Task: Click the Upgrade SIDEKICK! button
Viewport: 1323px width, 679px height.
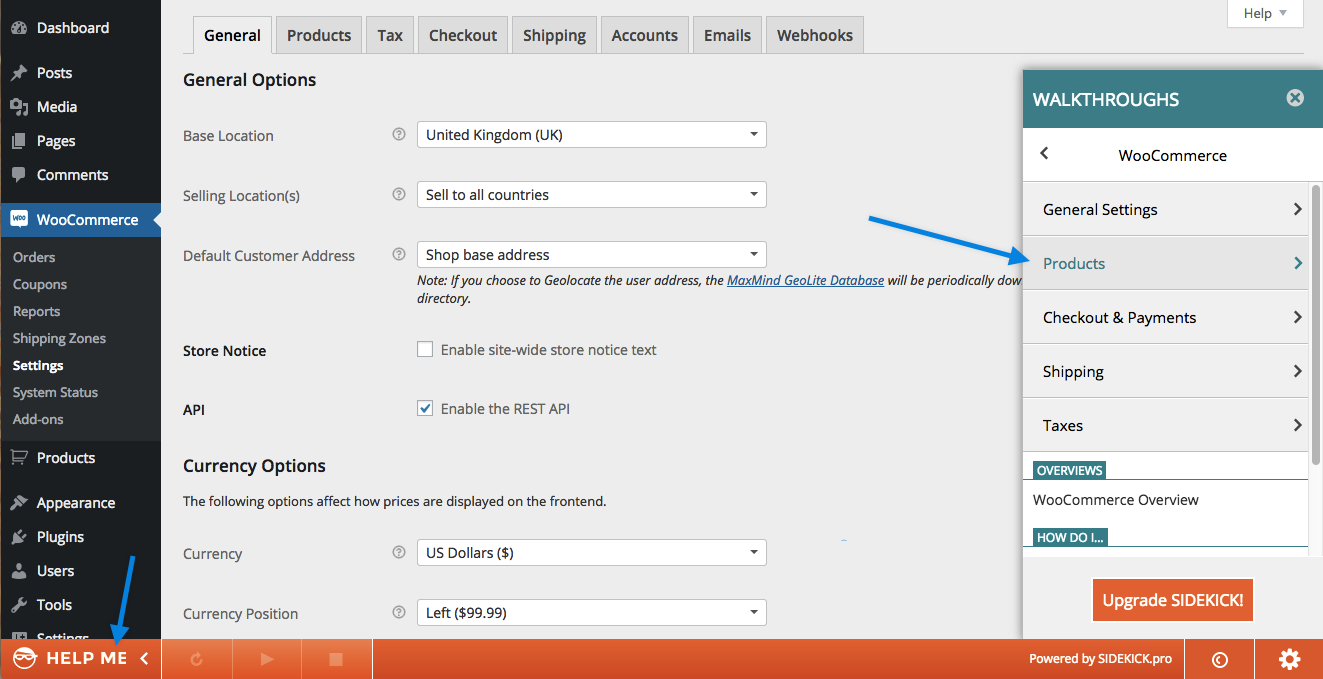Action: (1172, 600)
